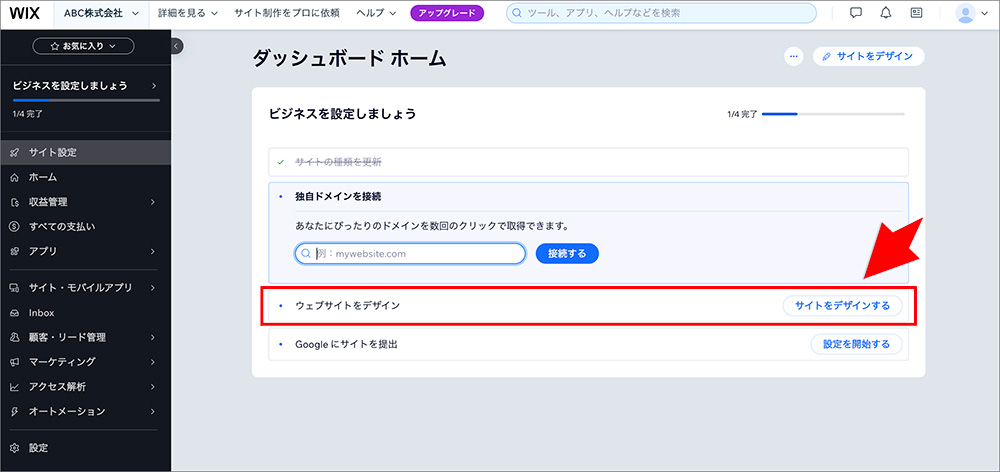Open the news card icon beside the bell
Image resolution: width=1000 pixels, height=472 pixels.
point(916,13)
